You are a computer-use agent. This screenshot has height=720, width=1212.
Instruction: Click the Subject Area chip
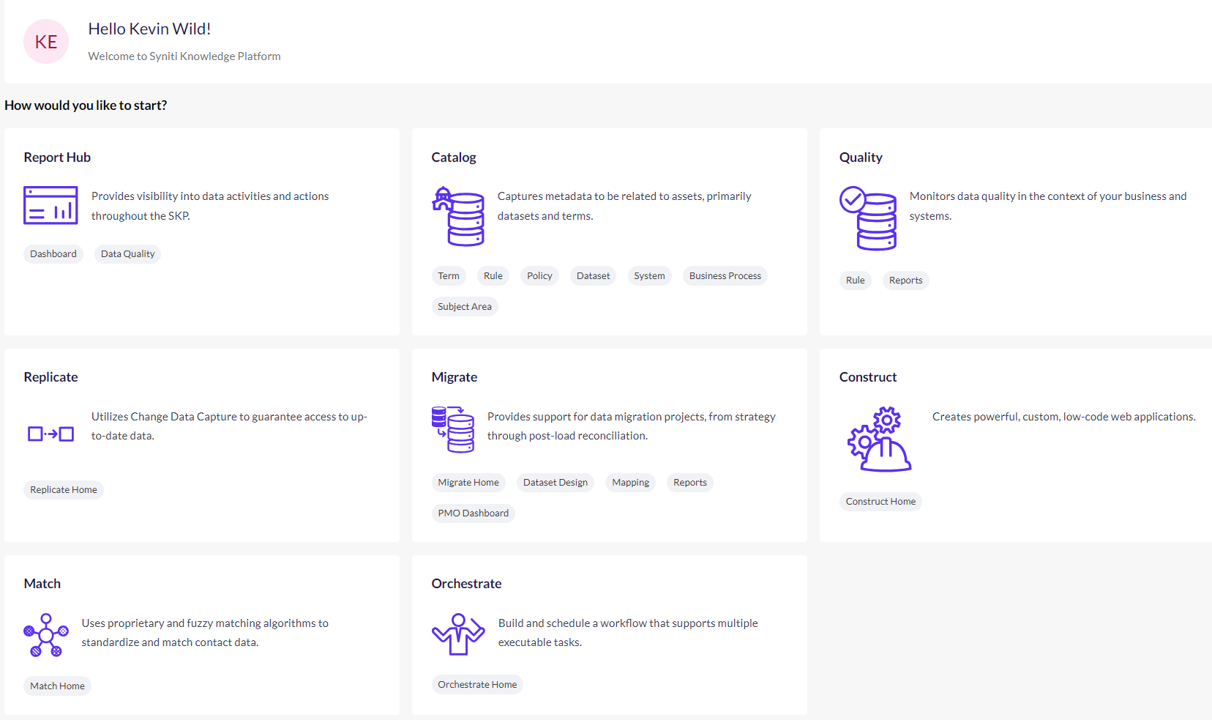coord(464,306)
